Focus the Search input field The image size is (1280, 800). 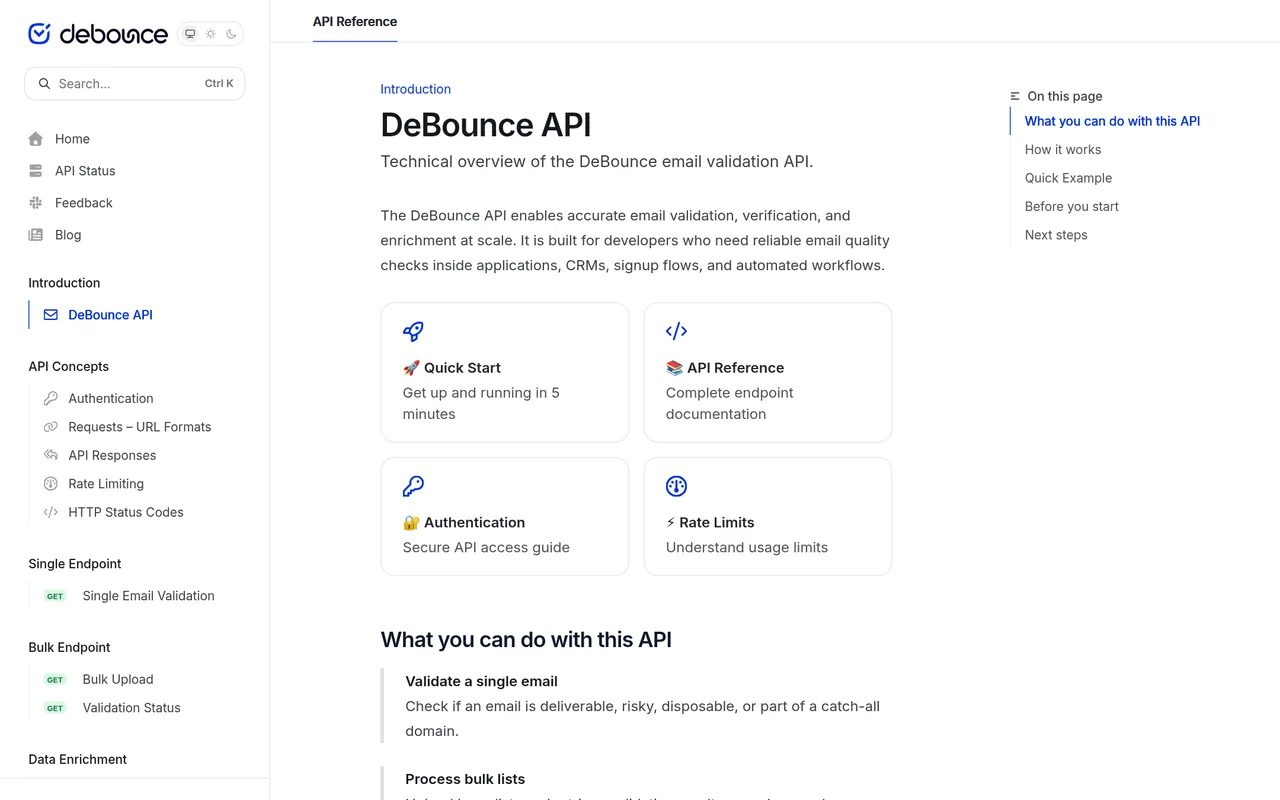[135, 84]
